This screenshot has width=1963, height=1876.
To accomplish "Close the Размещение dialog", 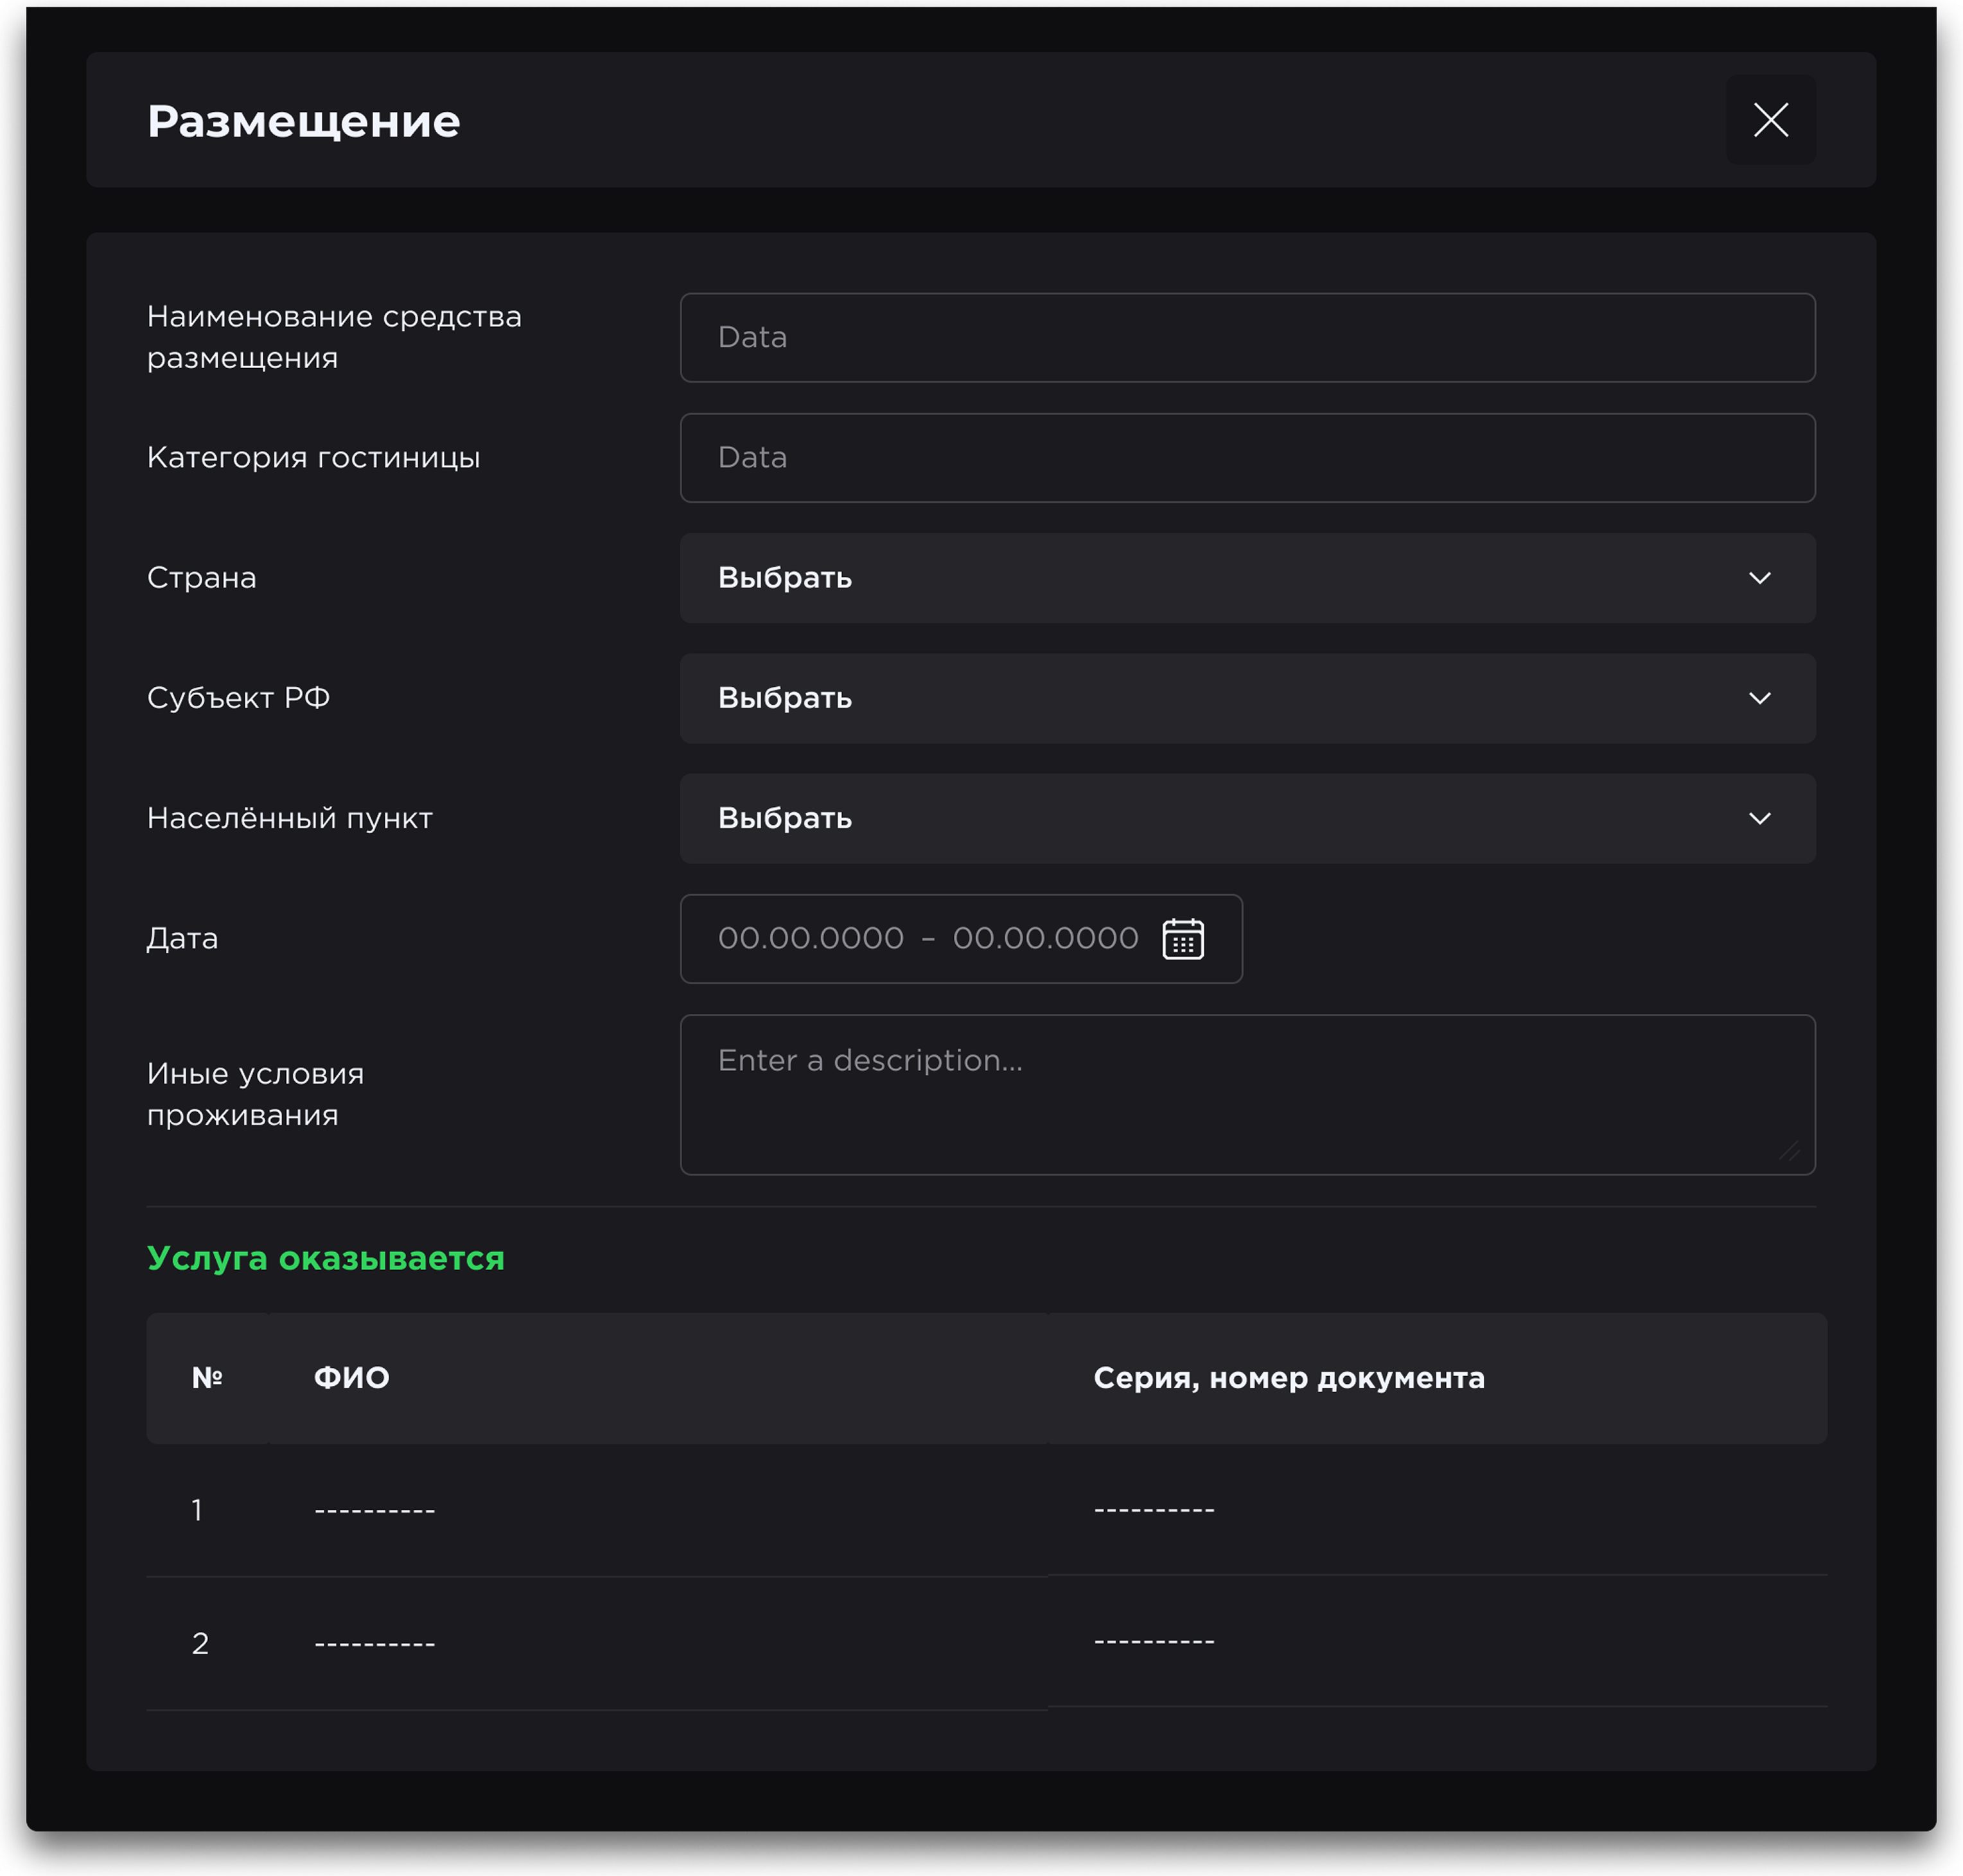I will pos(1770,120).
